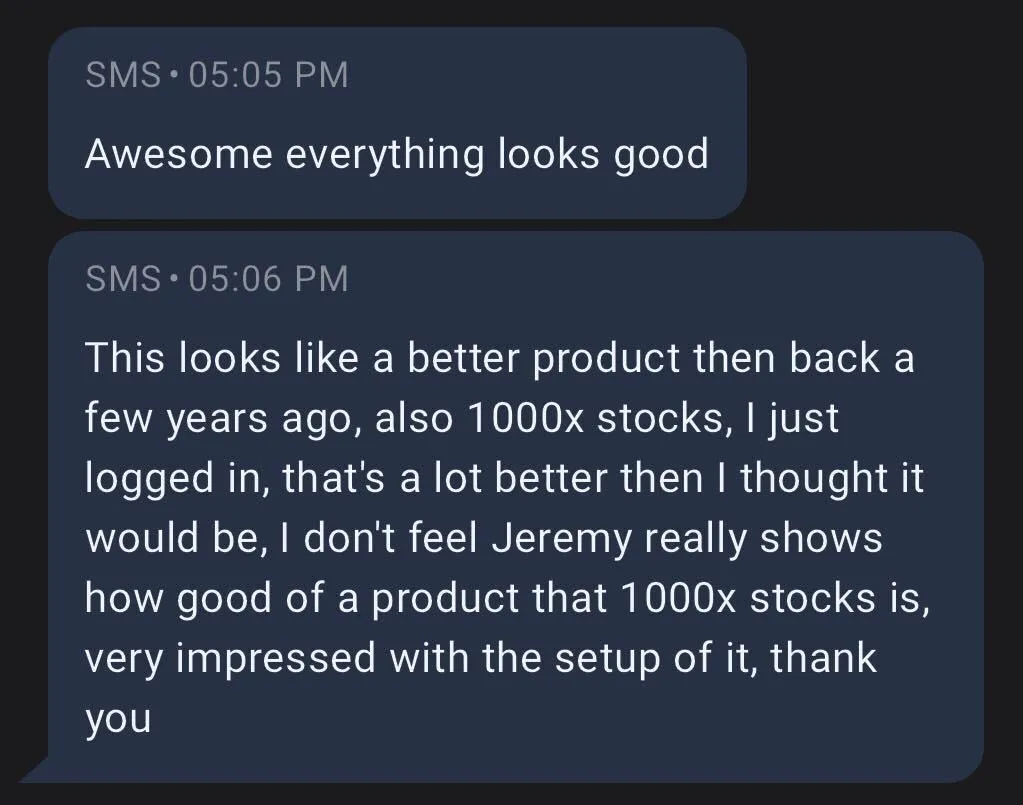
Task: Click the dot separator before 05:06 PM
Action: tap(174, 280)
